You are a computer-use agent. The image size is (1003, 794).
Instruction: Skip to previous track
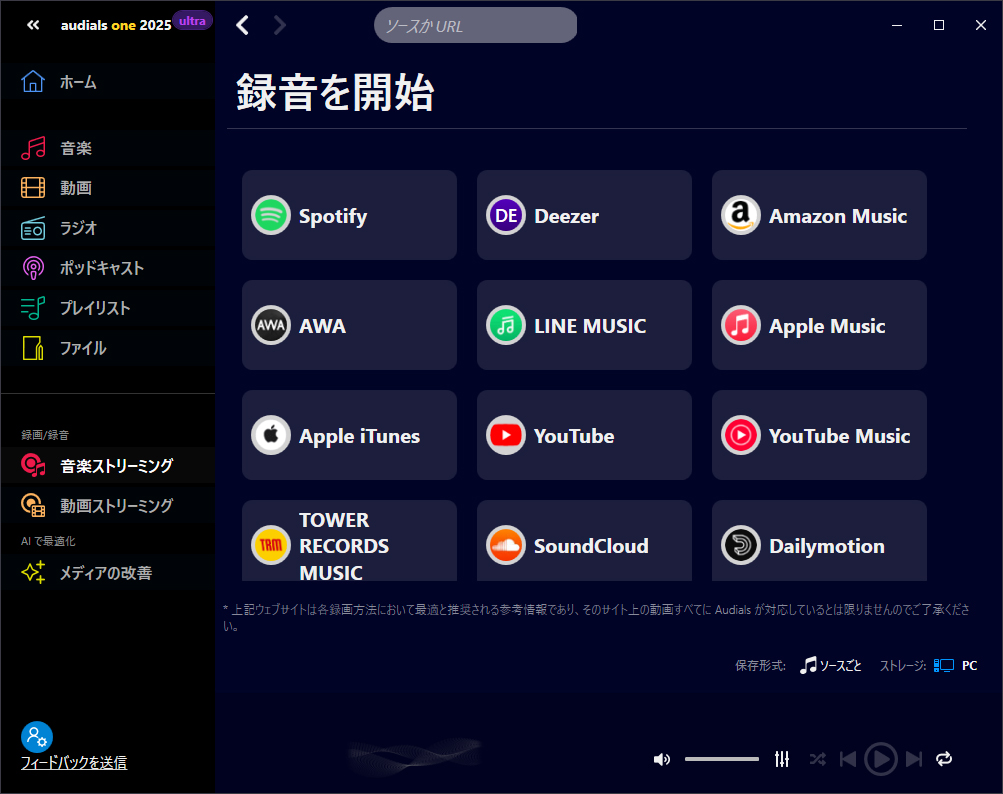(x=848, y=759)
